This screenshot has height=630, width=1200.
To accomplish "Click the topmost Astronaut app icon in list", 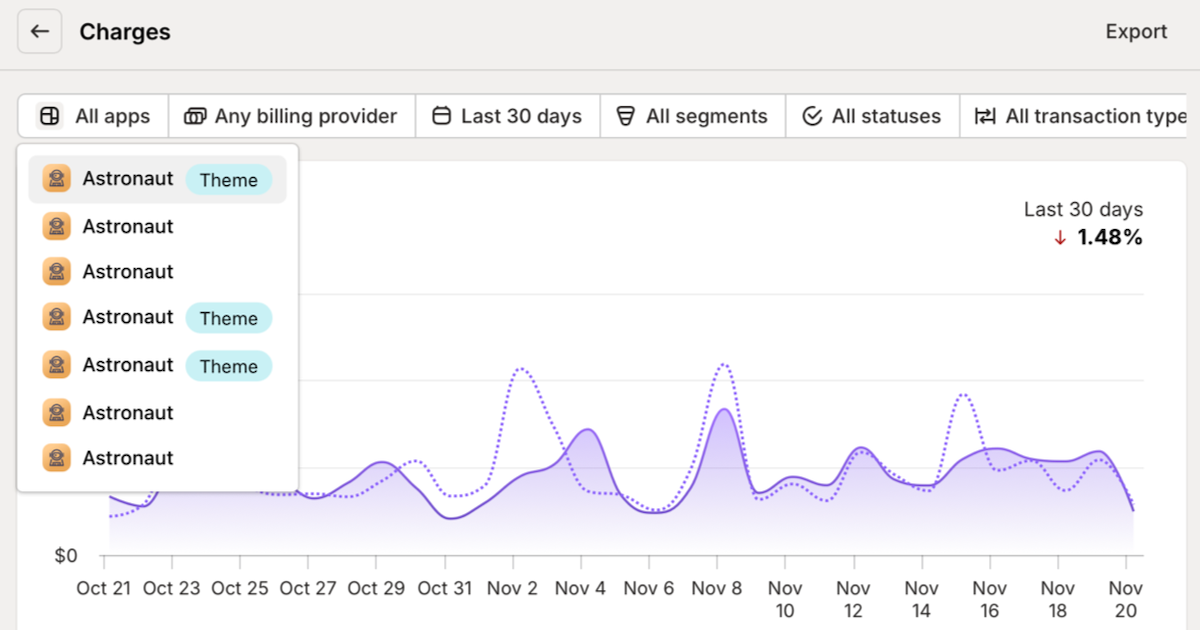I will (x=57, y=179).
